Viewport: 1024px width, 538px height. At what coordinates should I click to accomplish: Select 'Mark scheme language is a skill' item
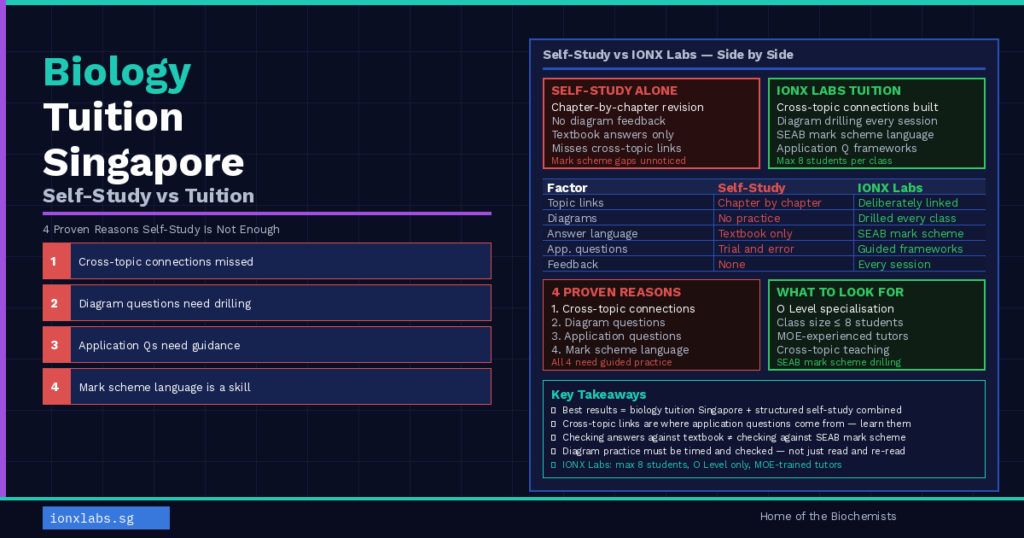164,387
